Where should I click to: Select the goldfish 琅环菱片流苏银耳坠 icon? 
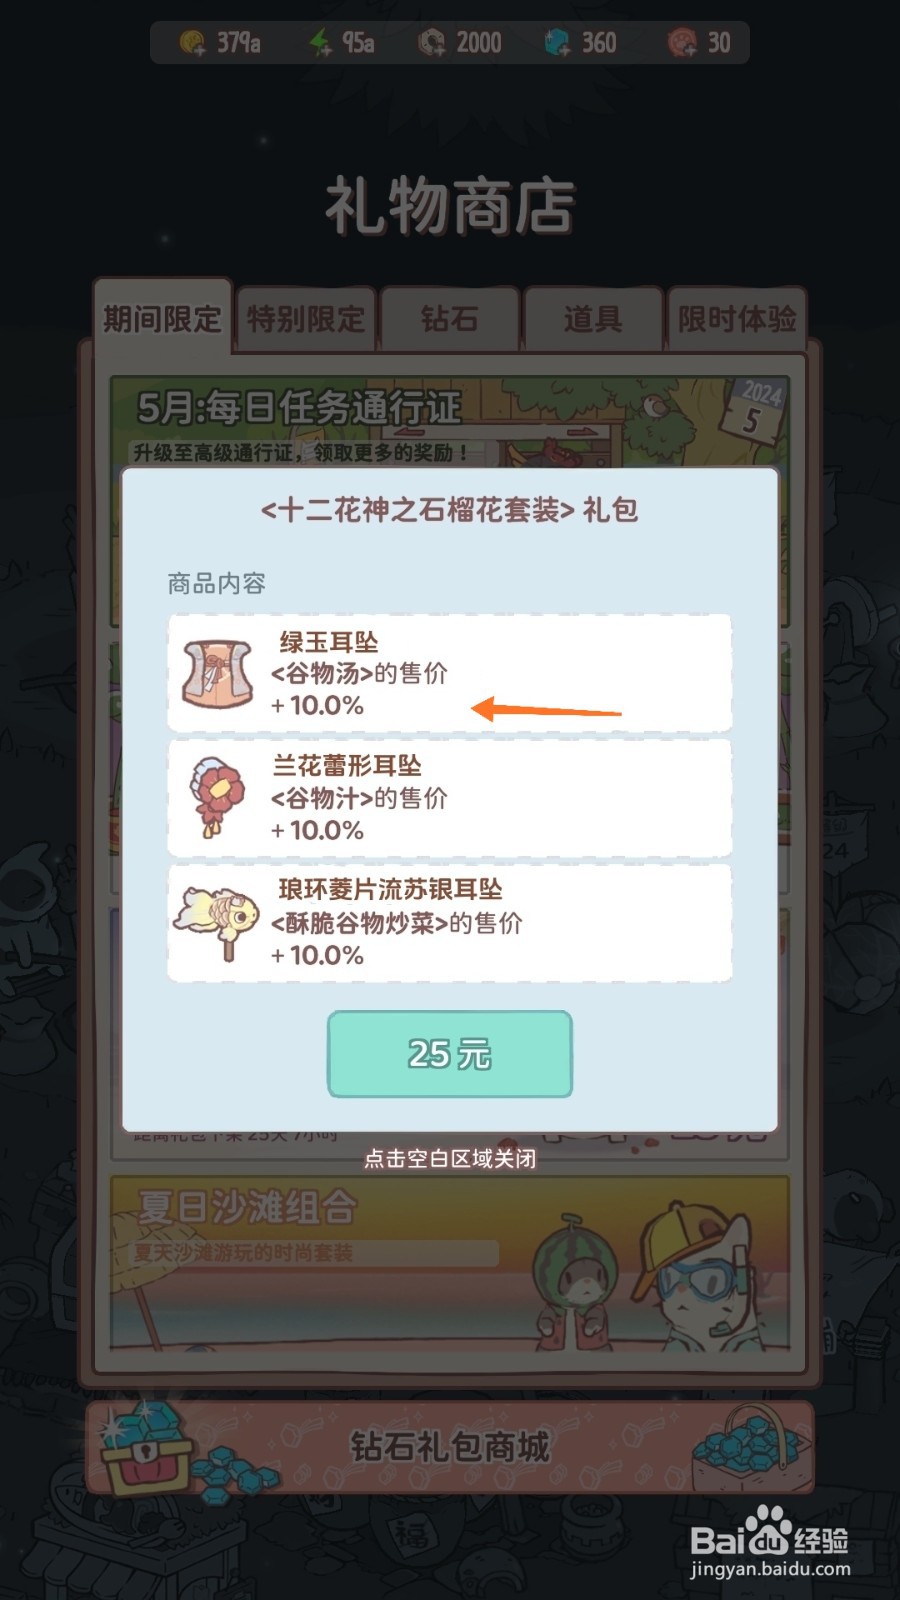tap(217, 922)
